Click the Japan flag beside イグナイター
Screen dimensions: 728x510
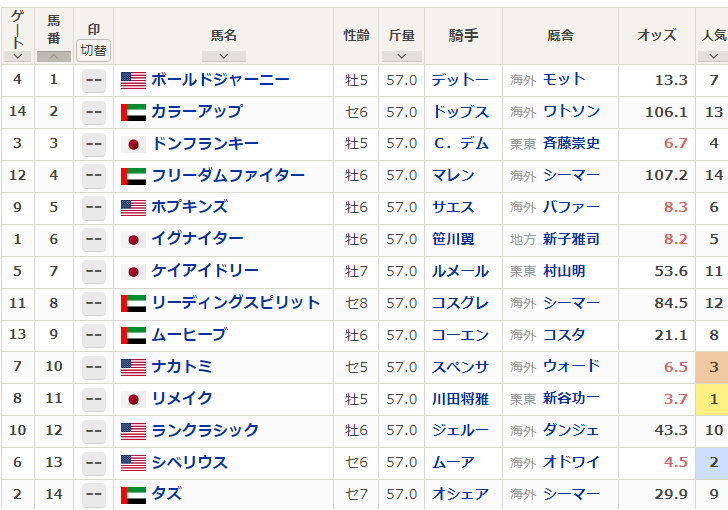tap(133, 239)
